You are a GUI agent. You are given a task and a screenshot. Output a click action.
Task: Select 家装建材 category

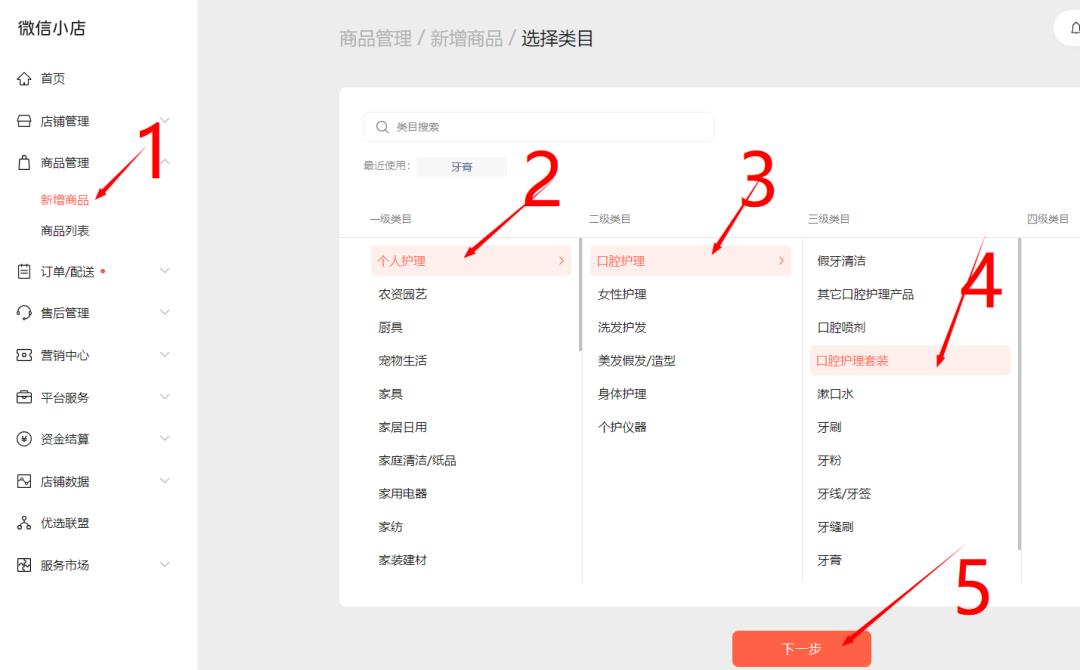pos(402,560)
